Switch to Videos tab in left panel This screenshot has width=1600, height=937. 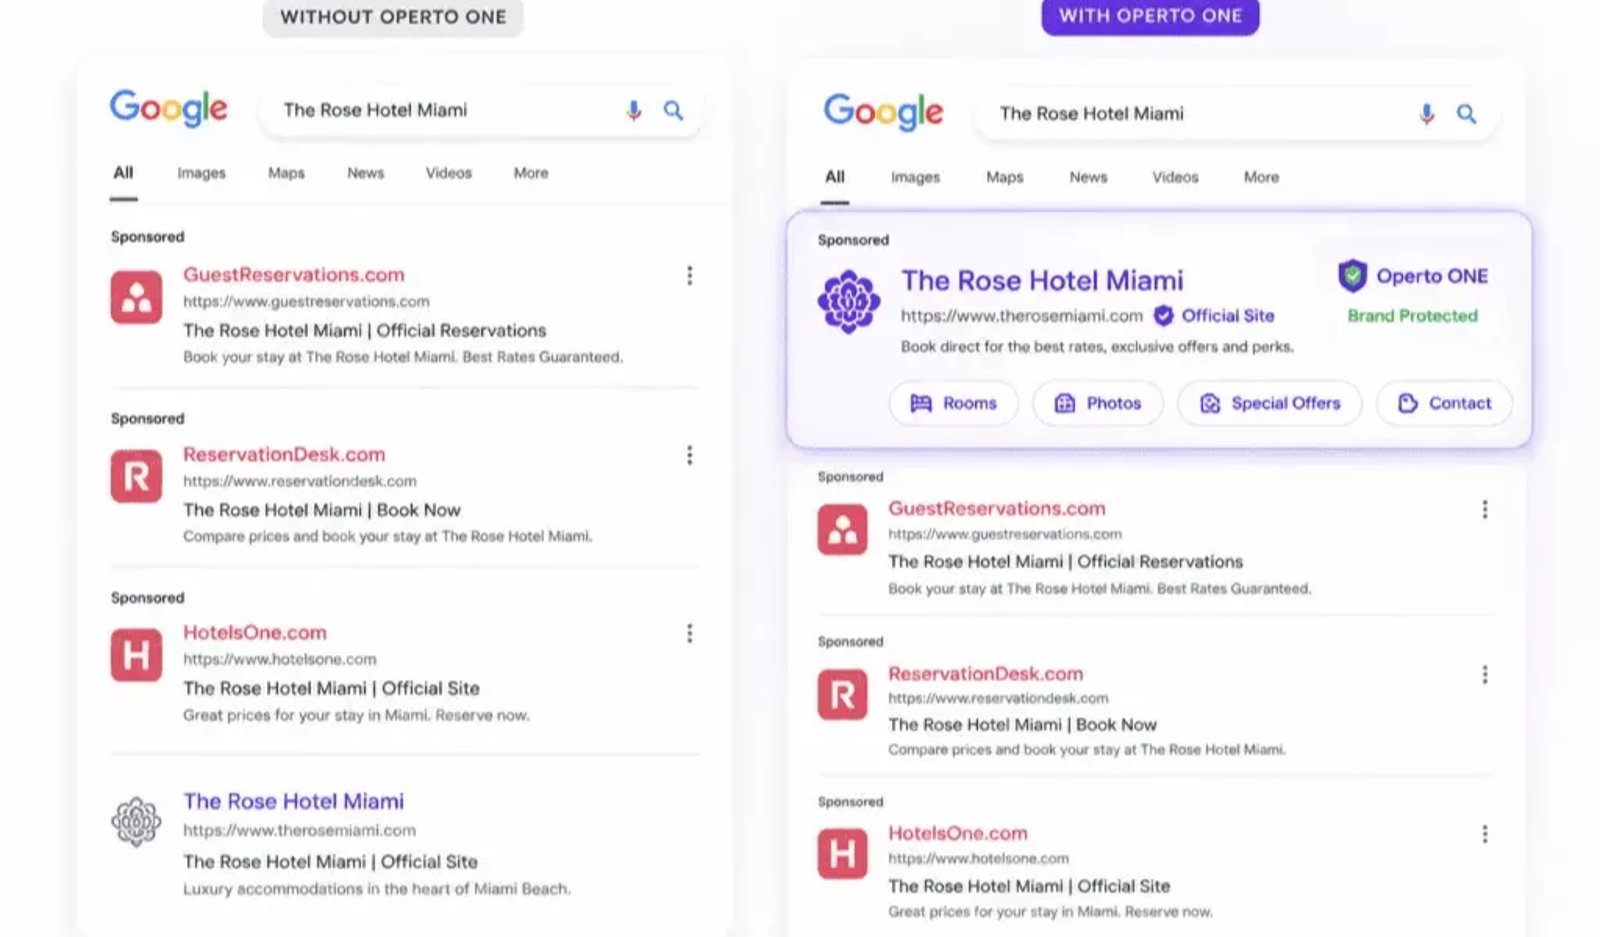point(448,173)
